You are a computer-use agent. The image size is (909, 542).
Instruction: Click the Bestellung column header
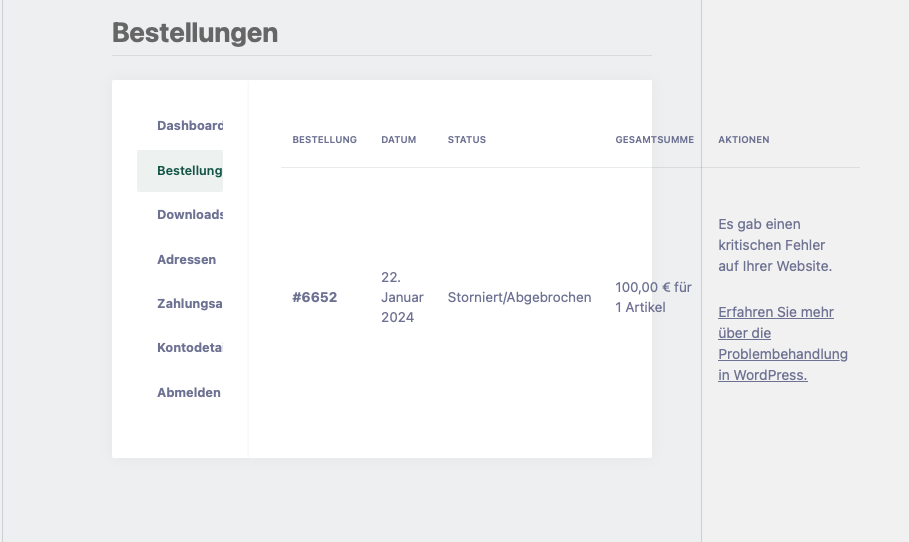coord(325,140)
